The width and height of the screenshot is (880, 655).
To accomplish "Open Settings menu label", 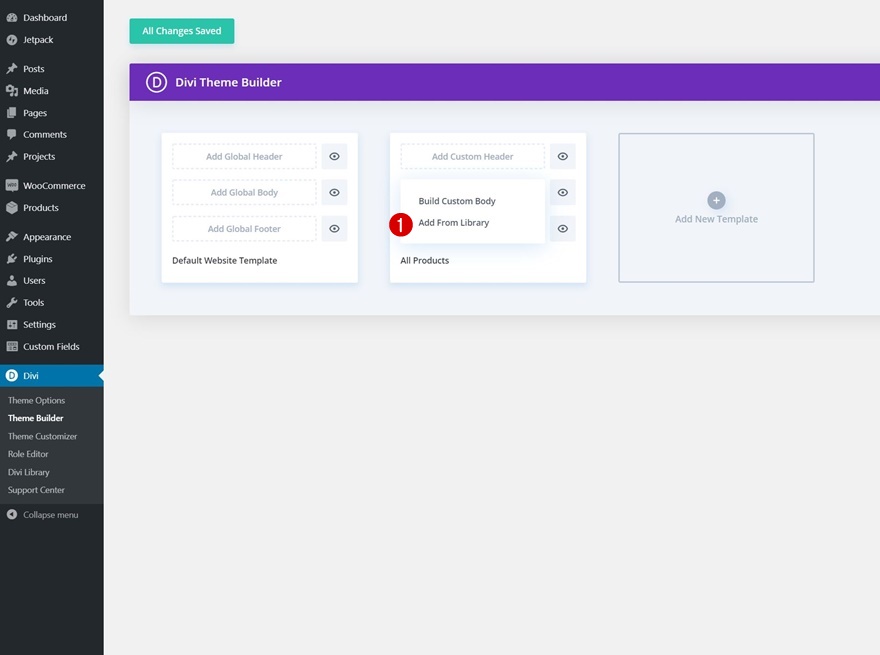I will 39,324.
